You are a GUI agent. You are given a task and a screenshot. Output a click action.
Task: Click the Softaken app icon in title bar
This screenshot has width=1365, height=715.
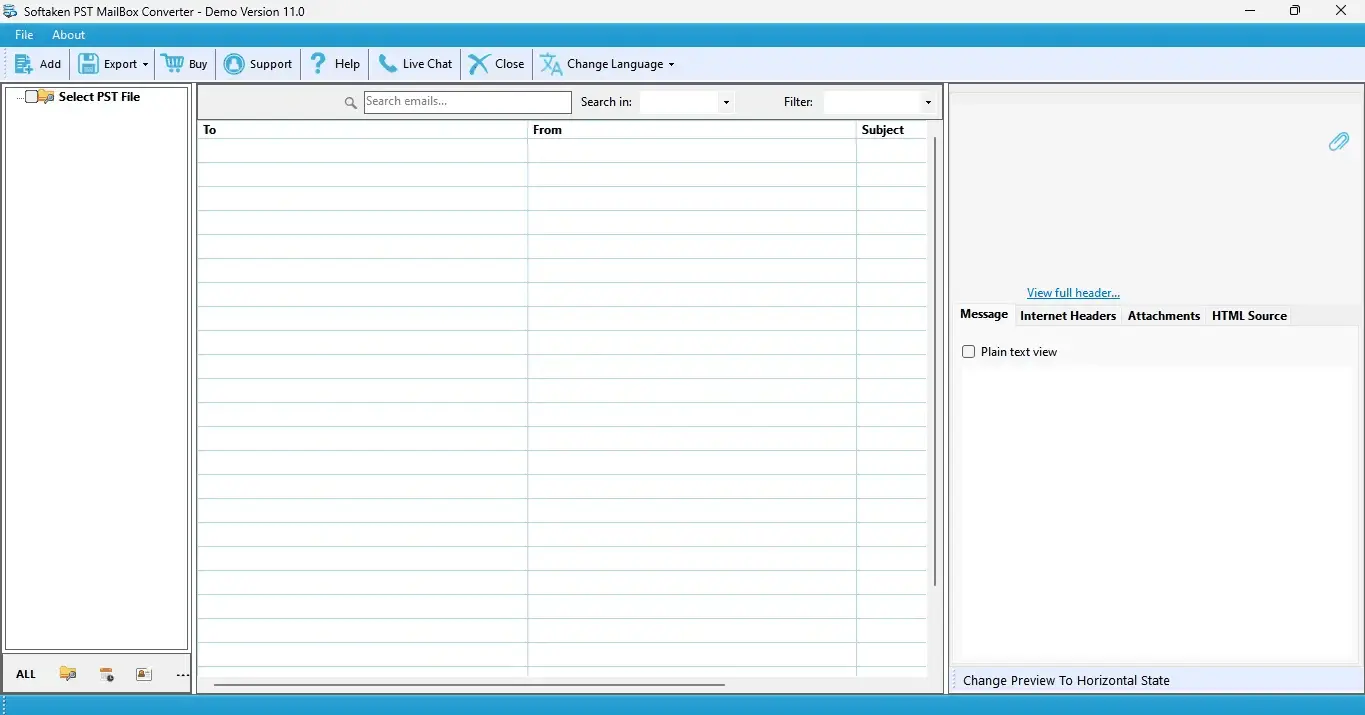point(11,11)
